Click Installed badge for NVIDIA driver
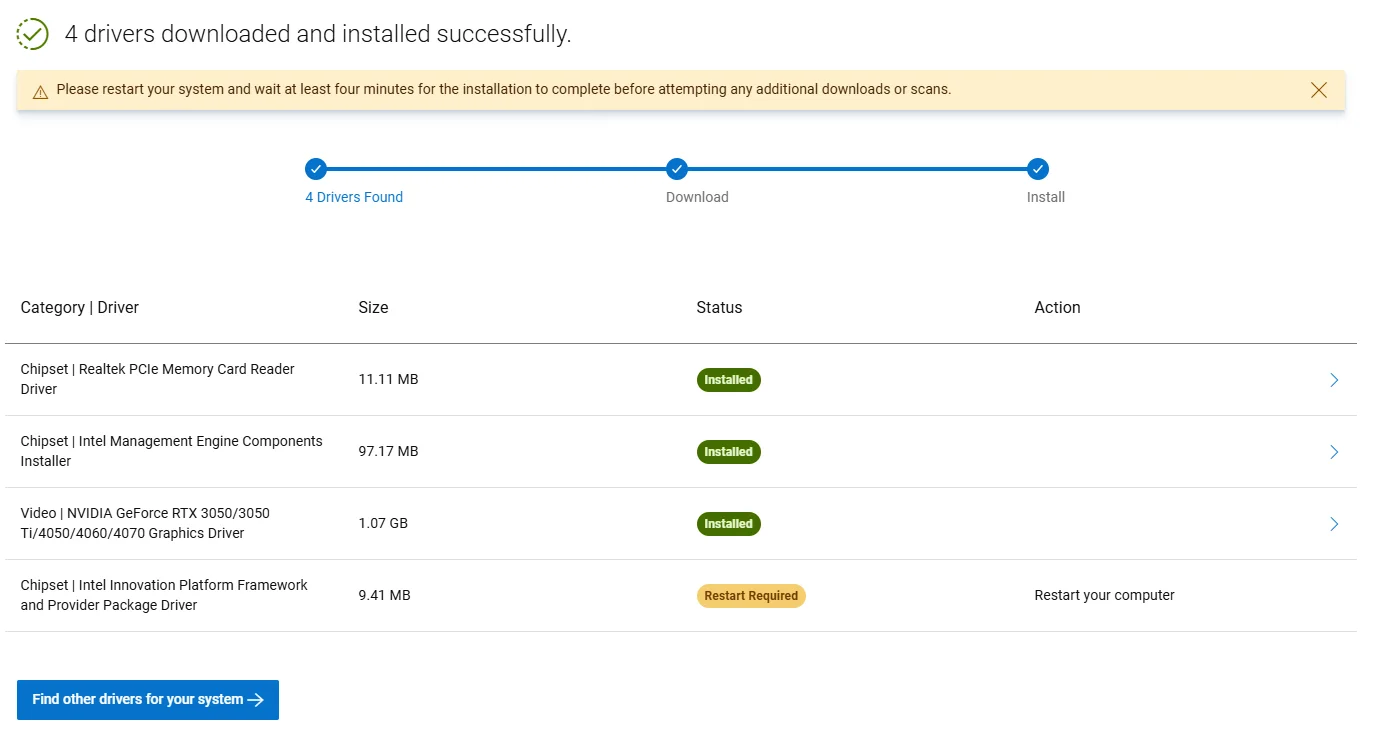Screen dimensions: 1382x737 pyautogui.click(x=729, y=524)
